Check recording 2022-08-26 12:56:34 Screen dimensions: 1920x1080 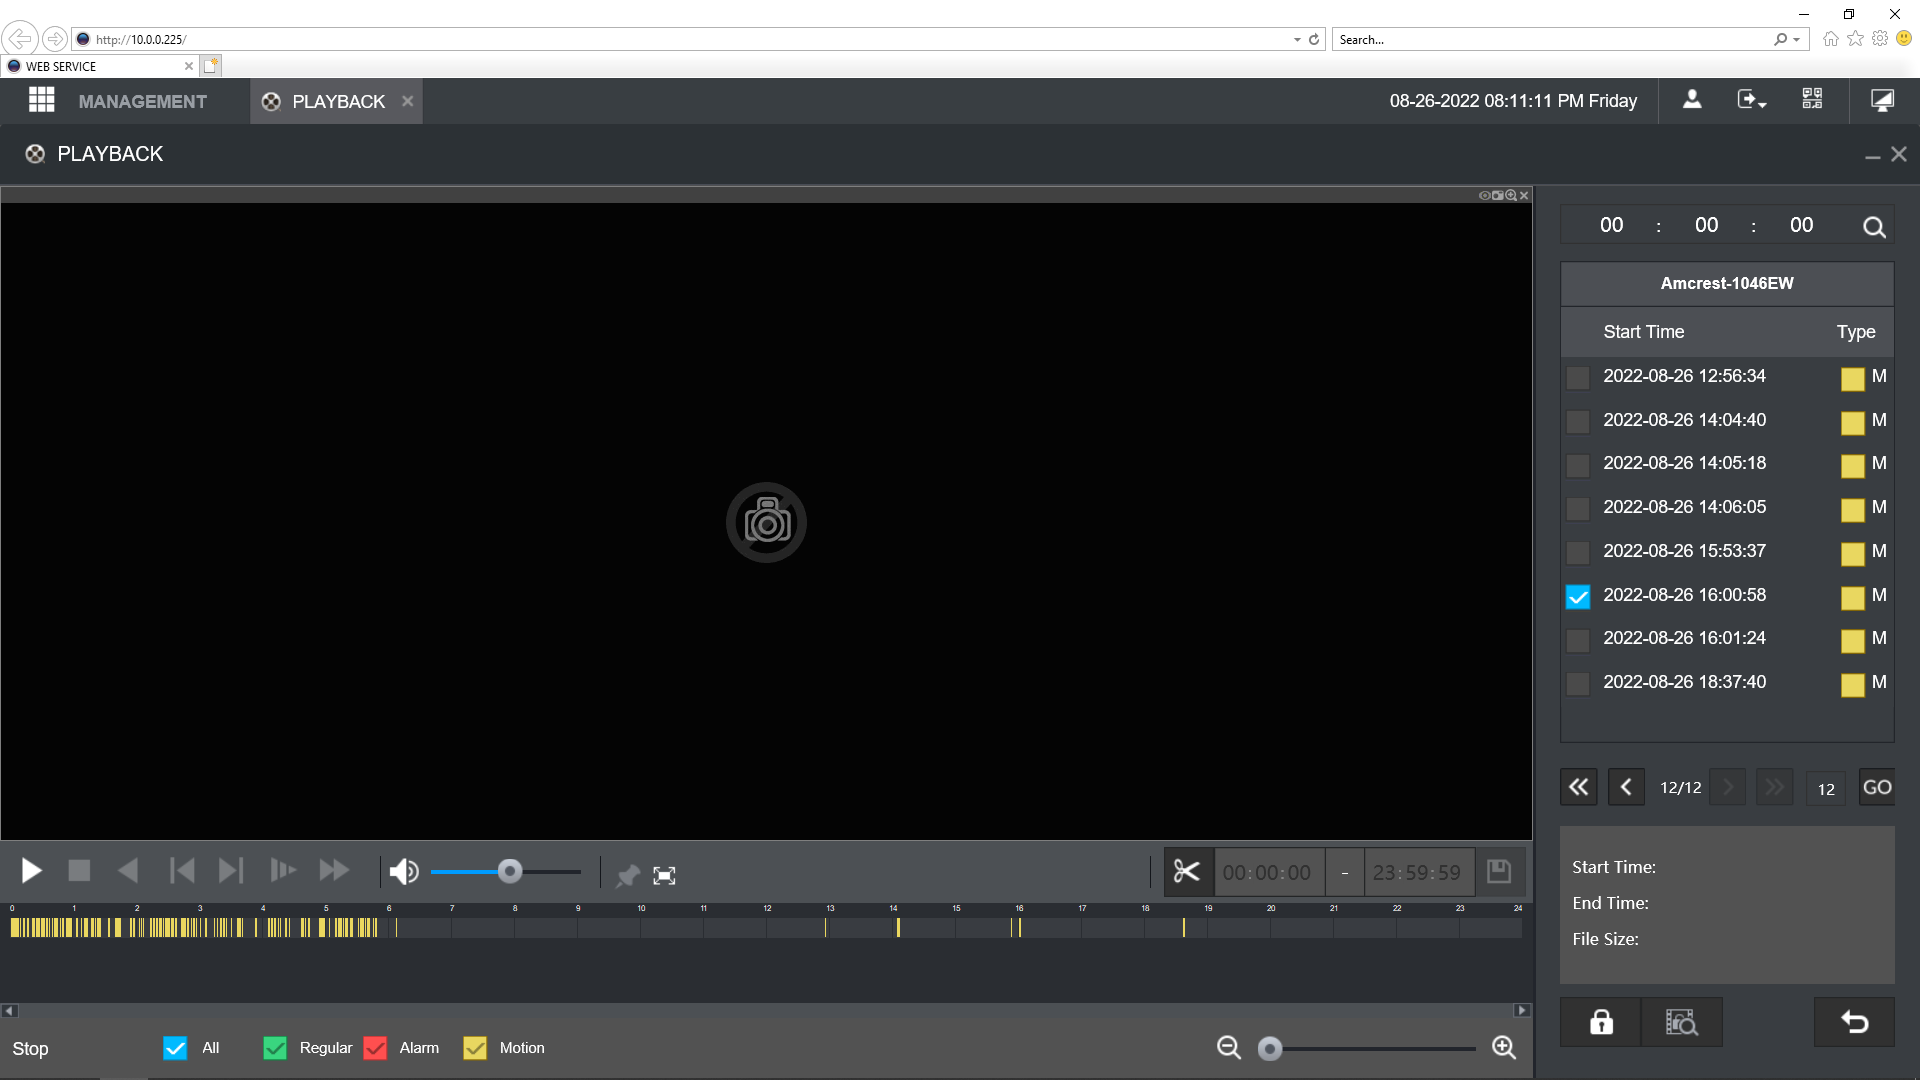pyautogui.click(x=1578, y=378)
